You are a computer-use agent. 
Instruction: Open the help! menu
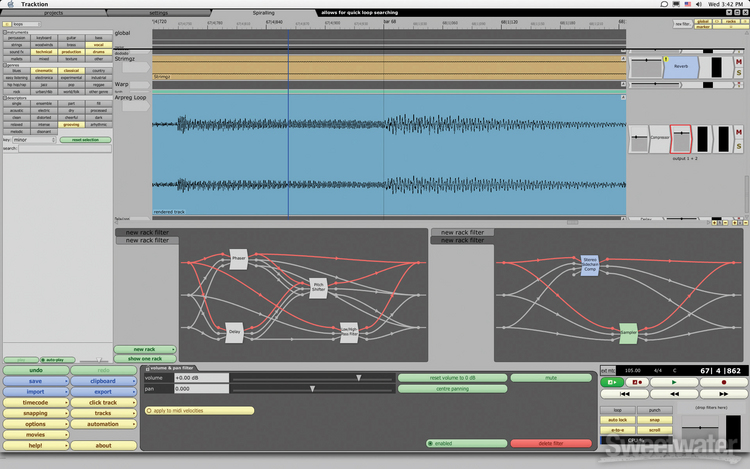click(x=36, y=446)
